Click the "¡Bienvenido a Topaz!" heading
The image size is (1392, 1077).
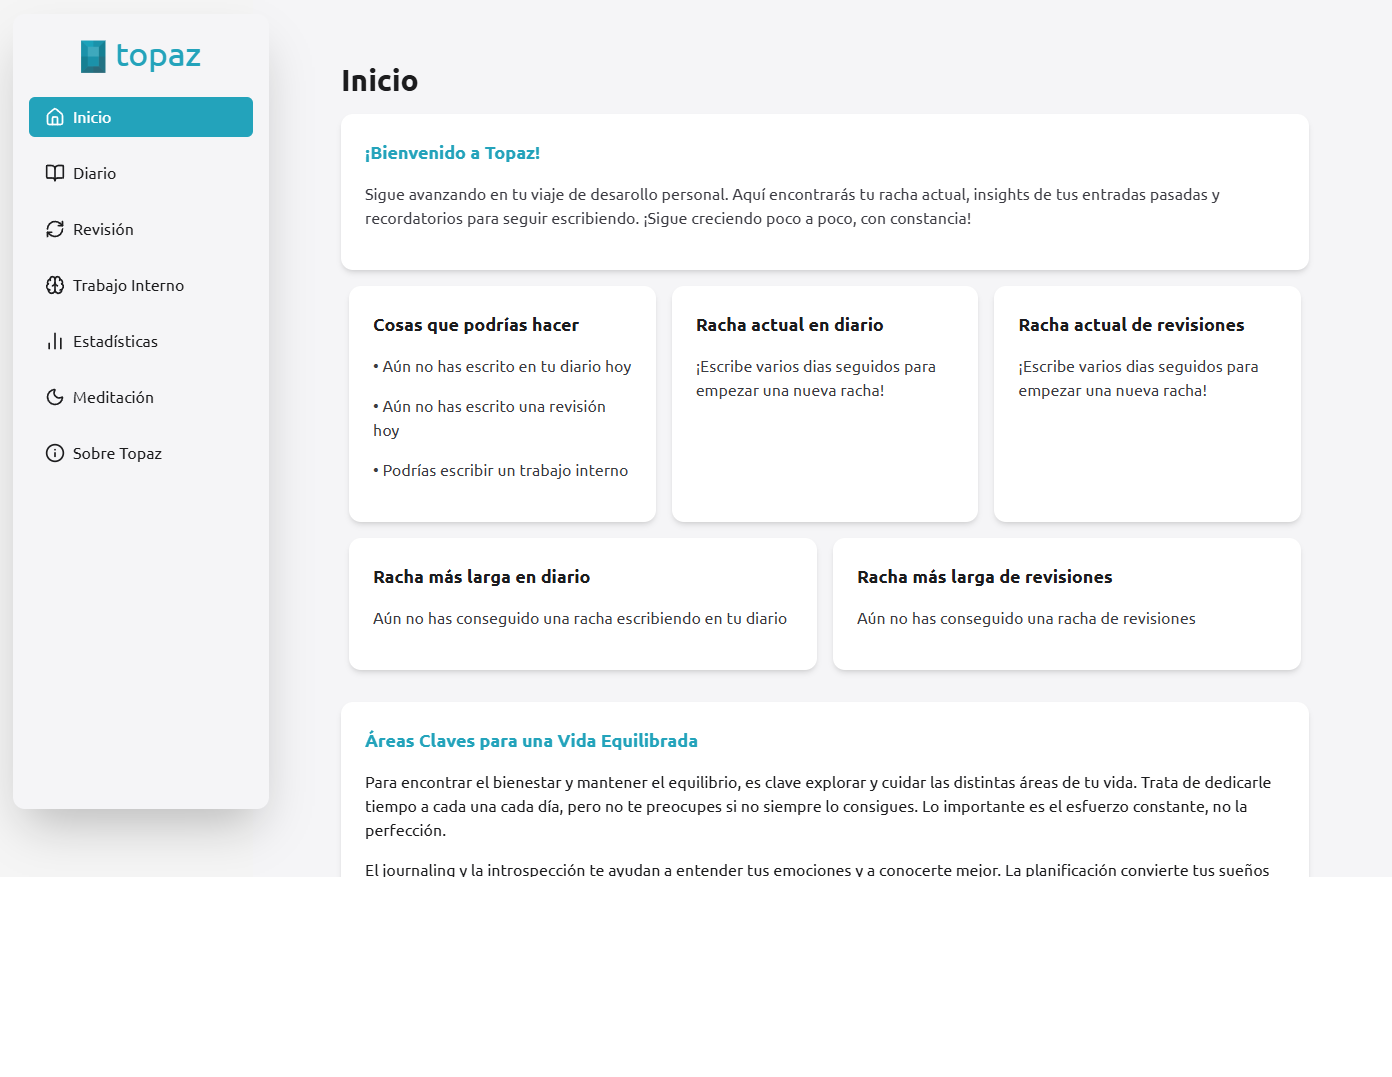[452, 153]
